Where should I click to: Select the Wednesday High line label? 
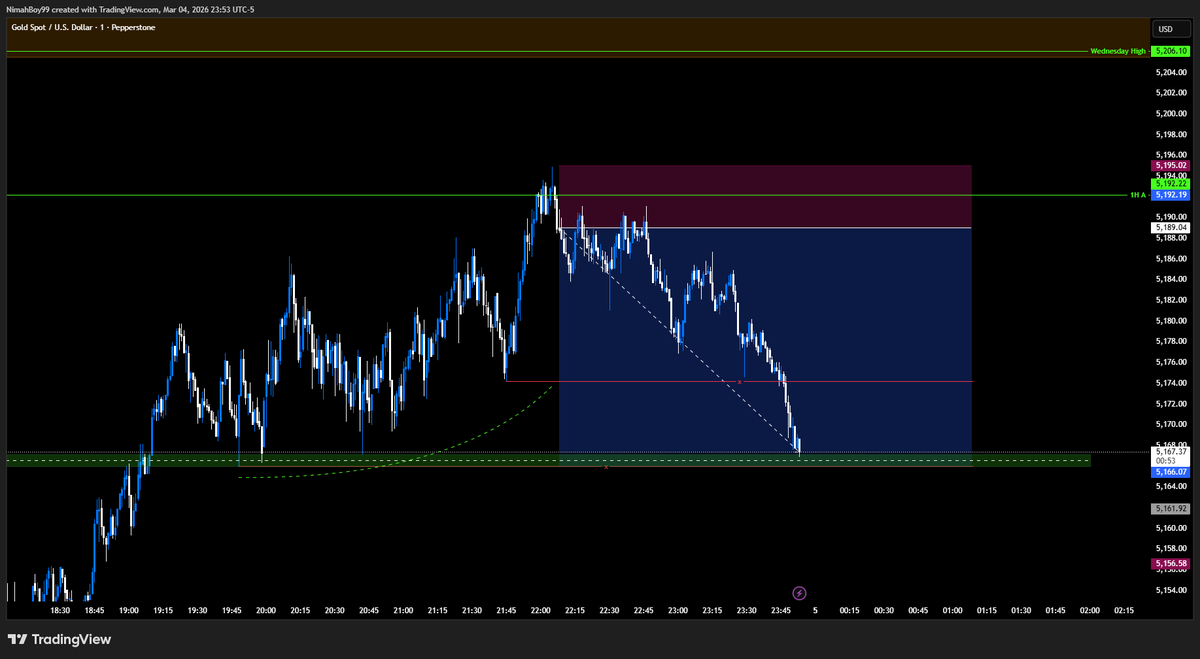(x=1118, y=50)
